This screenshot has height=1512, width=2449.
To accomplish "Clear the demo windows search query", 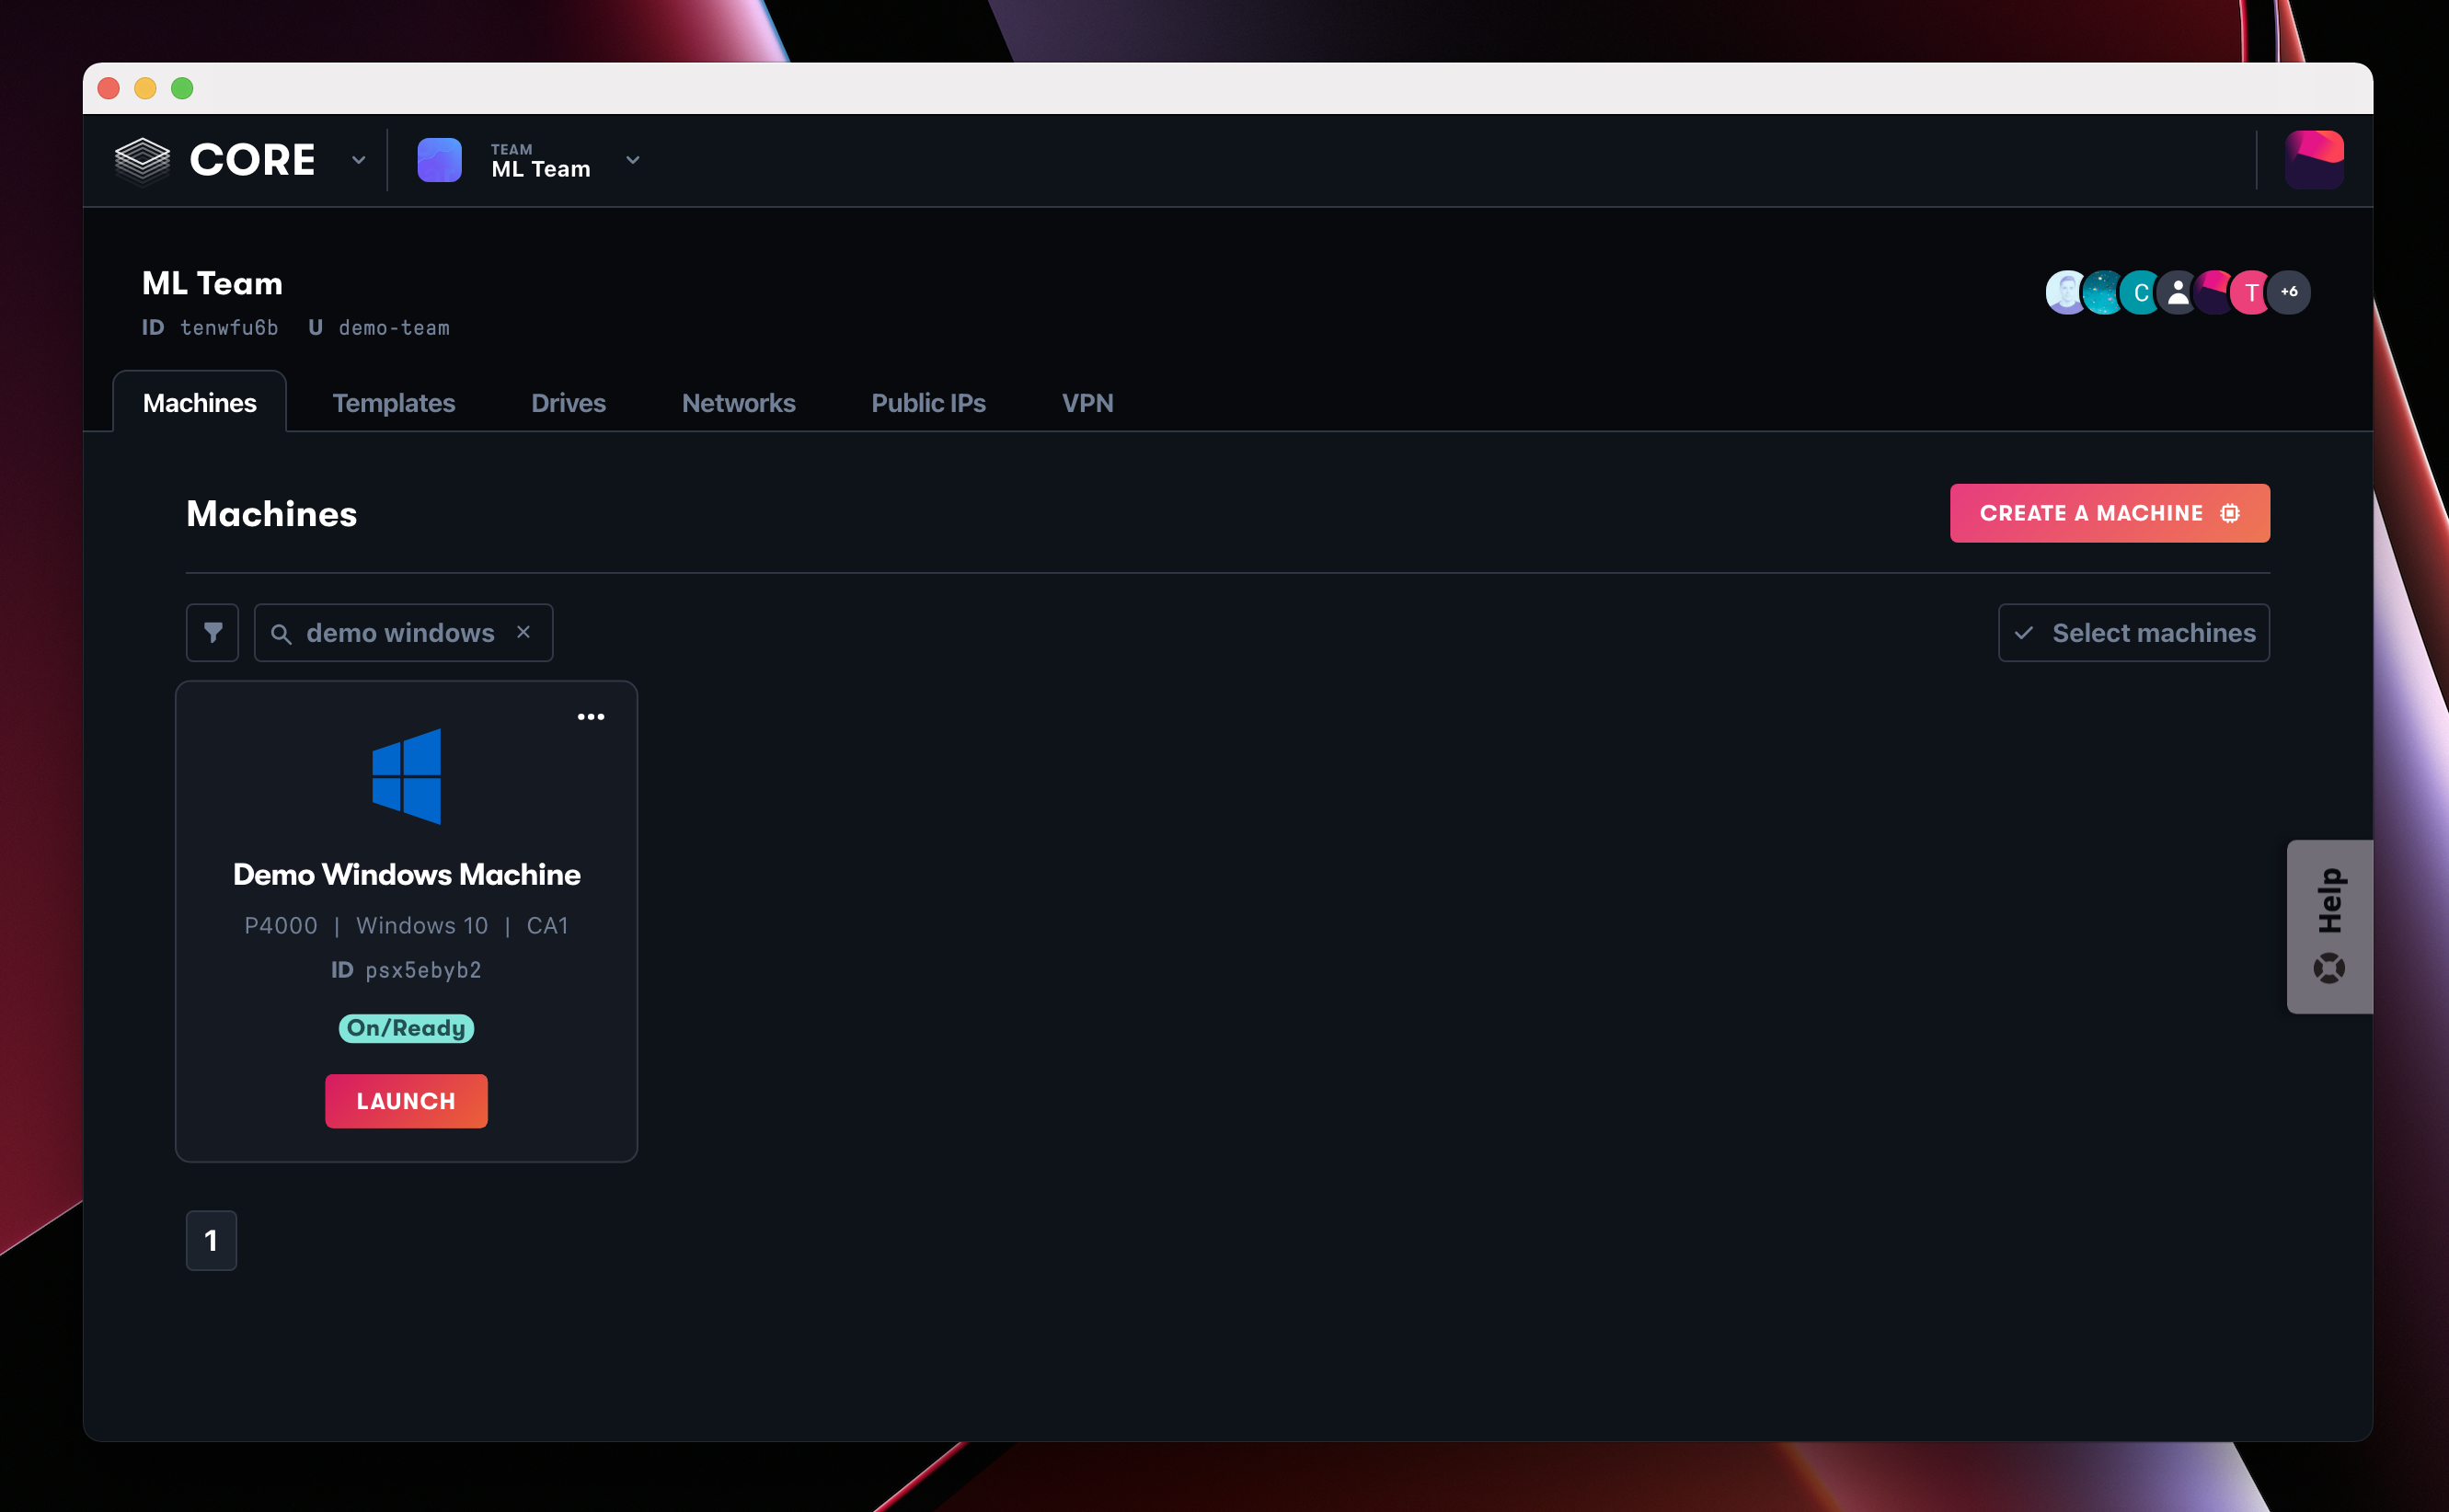I will coord(523,632).
